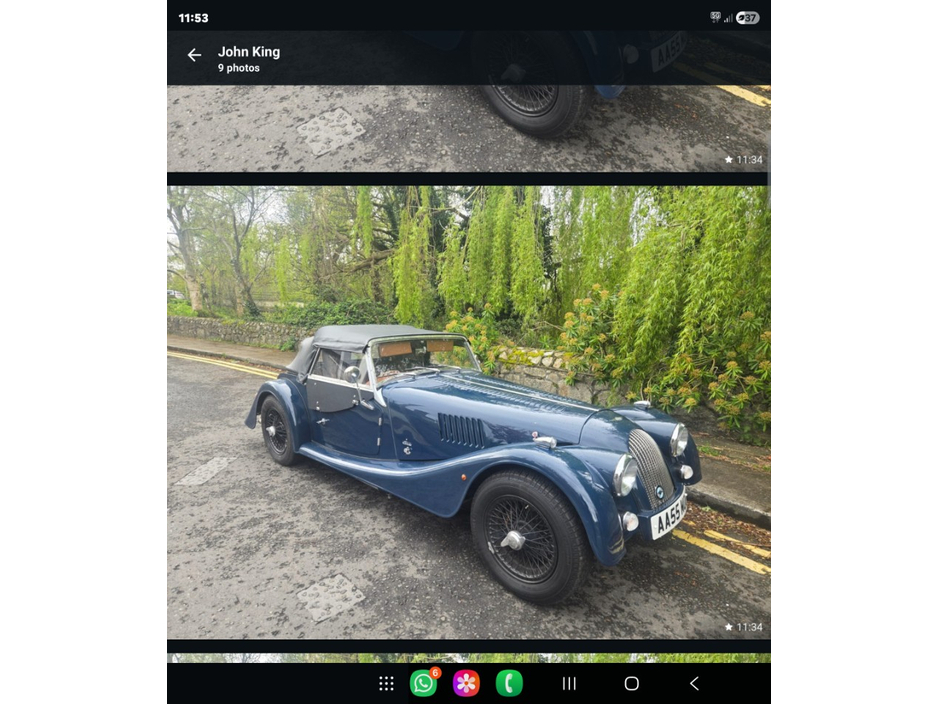The width and height of the screenshot is (938, 704).
Task: Tap the star on the blue car photo
Action: [x=729, y=628]
